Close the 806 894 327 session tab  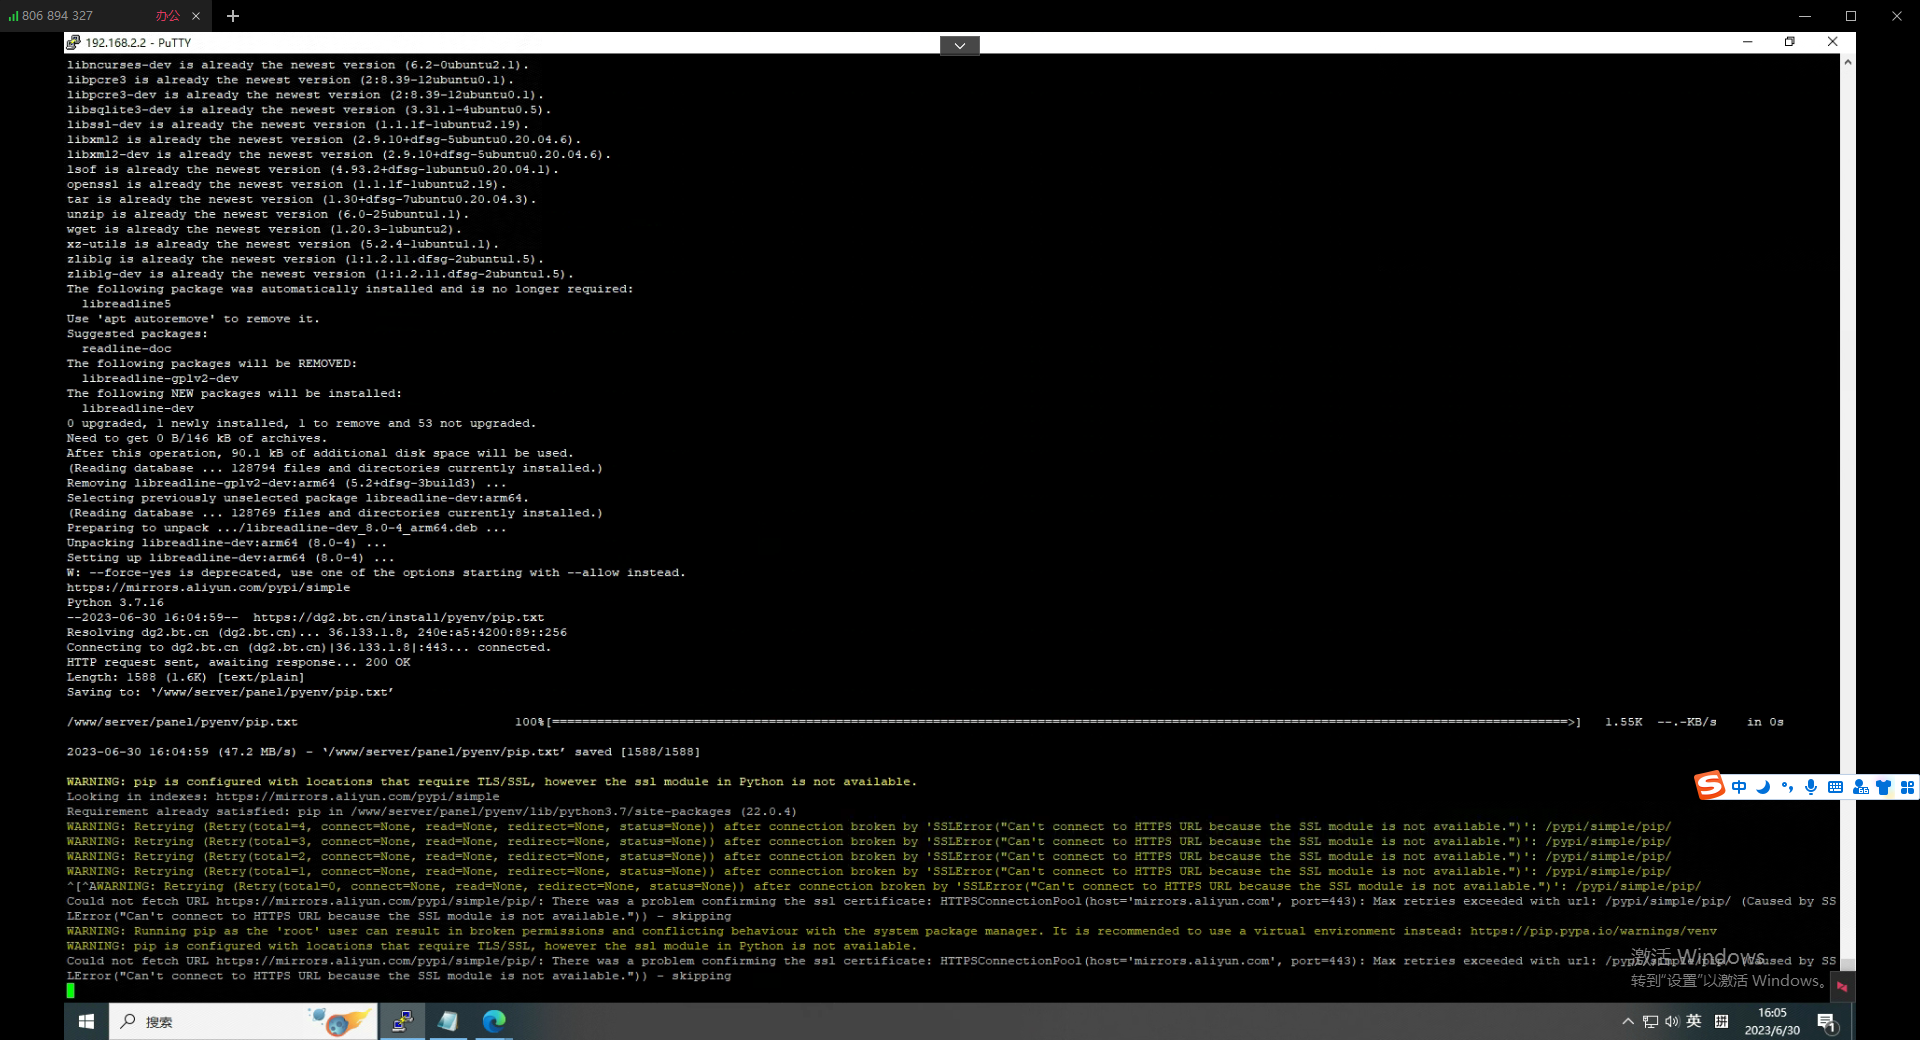pyautogui.click(x=196, y=16)
